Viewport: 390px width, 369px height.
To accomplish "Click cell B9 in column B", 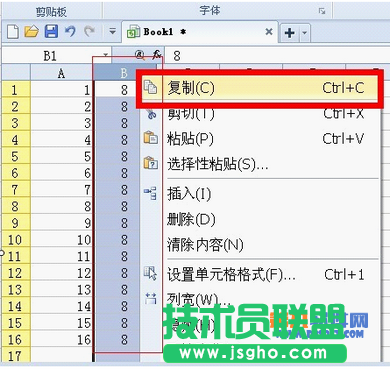I will (117, 223).
